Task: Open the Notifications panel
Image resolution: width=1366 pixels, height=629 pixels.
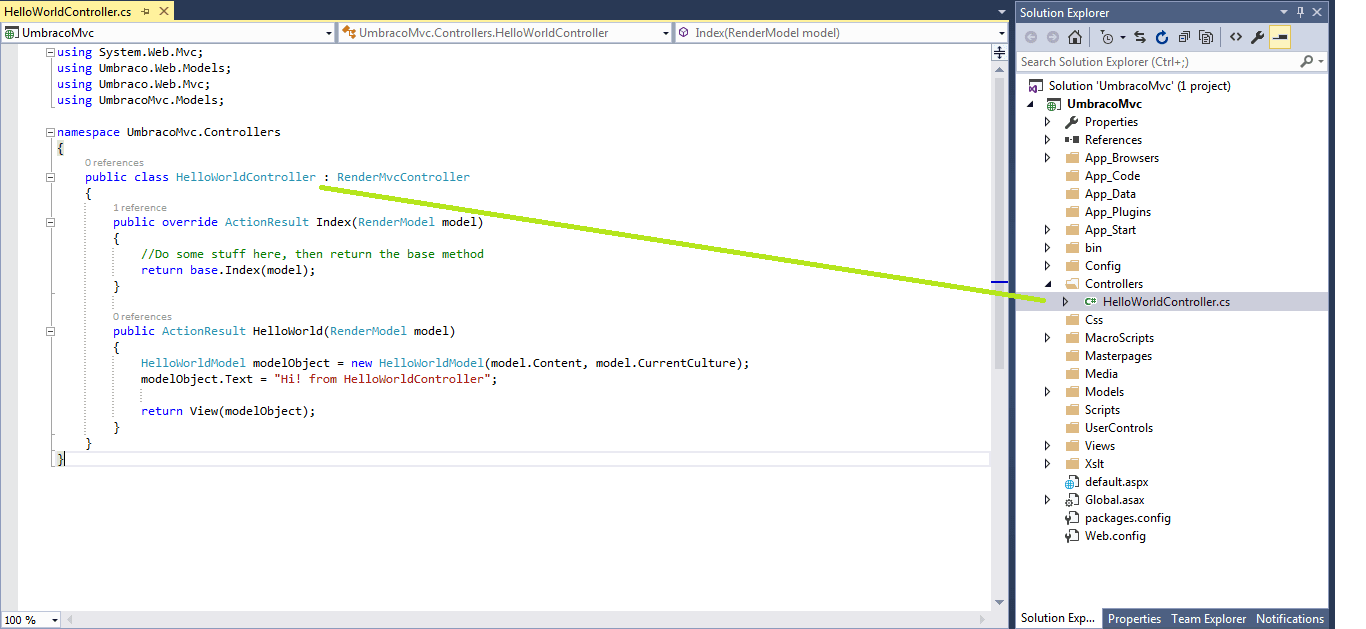Action: [1290, 618]
